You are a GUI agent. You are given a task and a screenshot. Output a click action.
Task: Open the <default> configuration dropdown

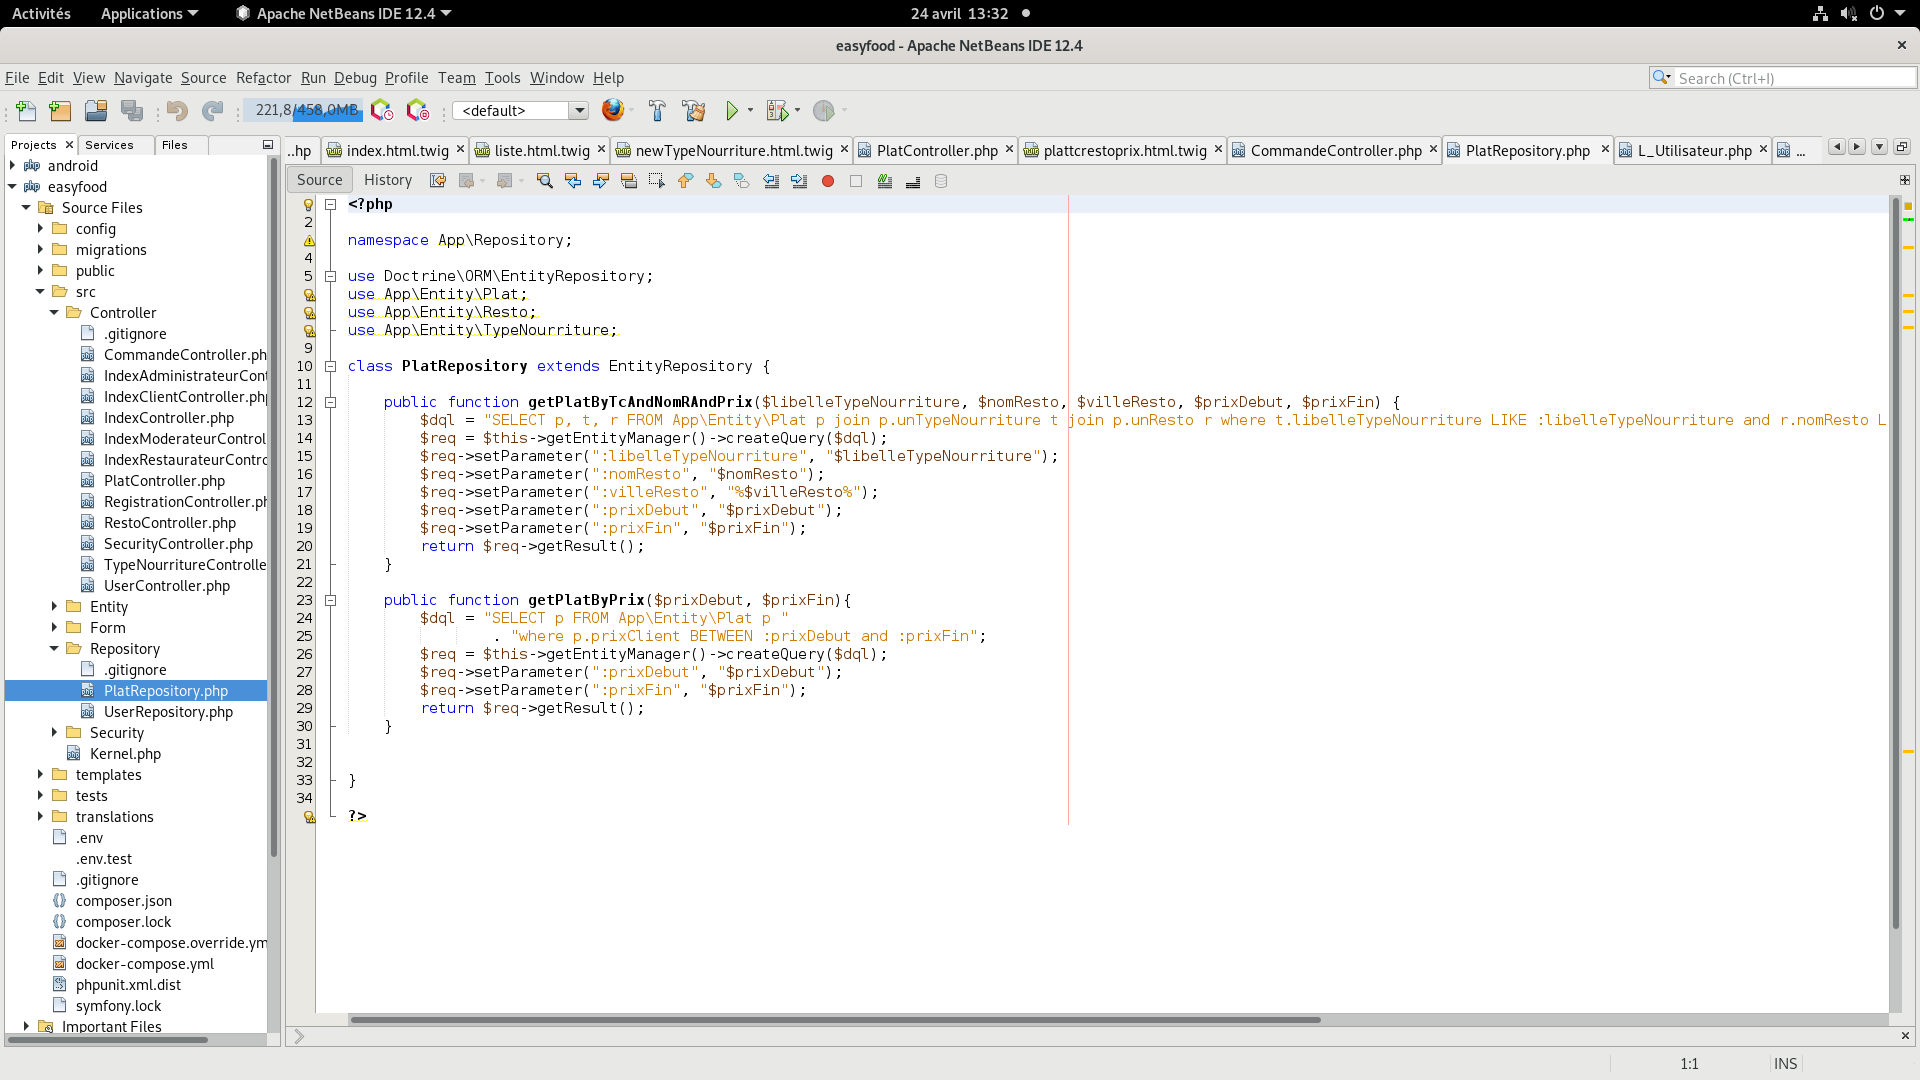pyautogui.click(x=579, y=111)
